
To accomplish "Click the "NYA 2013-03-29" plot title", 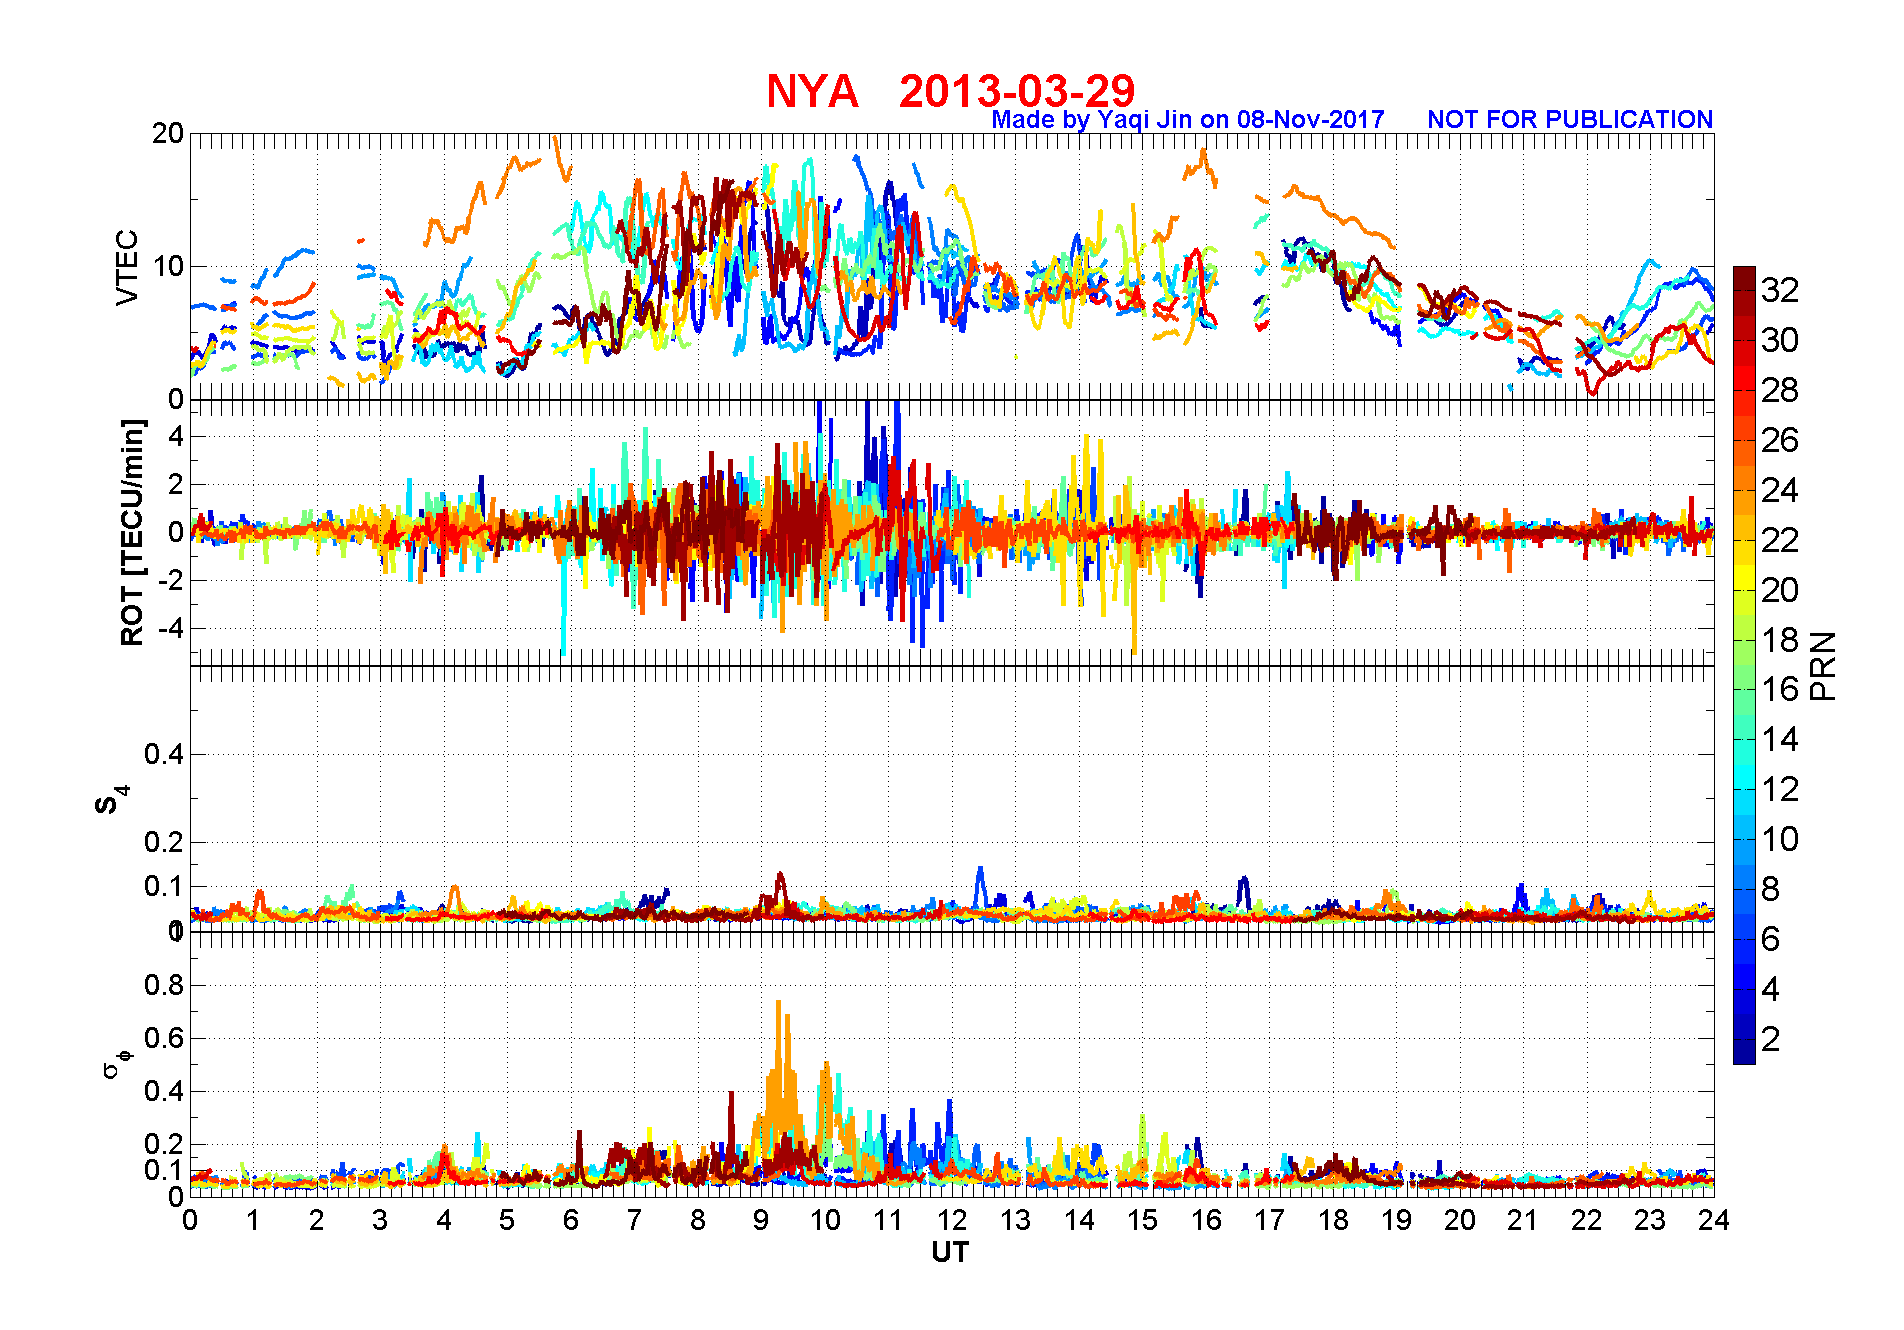I will (x=951, y=91).
